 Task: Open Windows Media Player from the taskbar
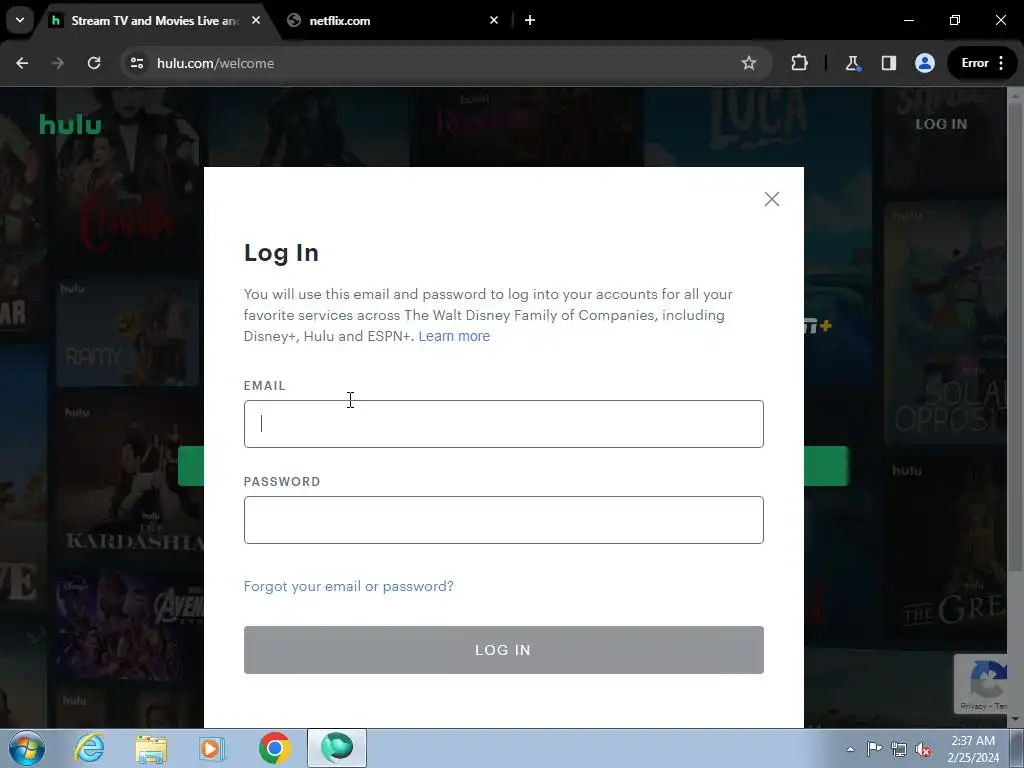[x=212, y=748]
